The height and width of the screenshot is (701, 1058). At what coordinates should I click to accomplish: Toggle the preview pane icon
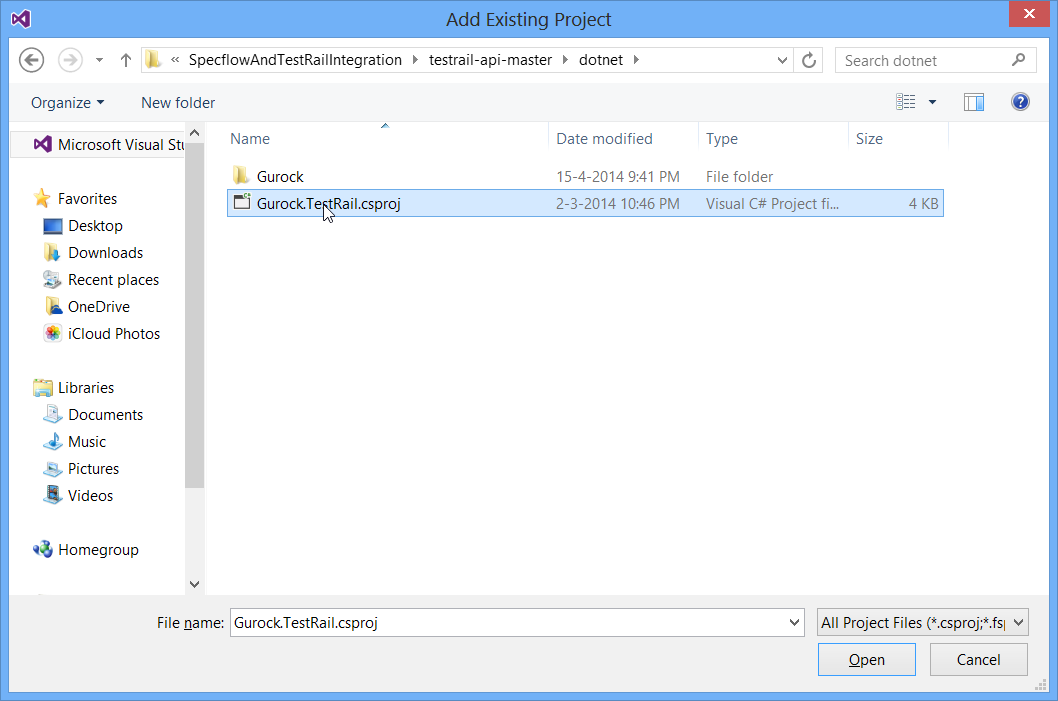[x=973, y=102]
